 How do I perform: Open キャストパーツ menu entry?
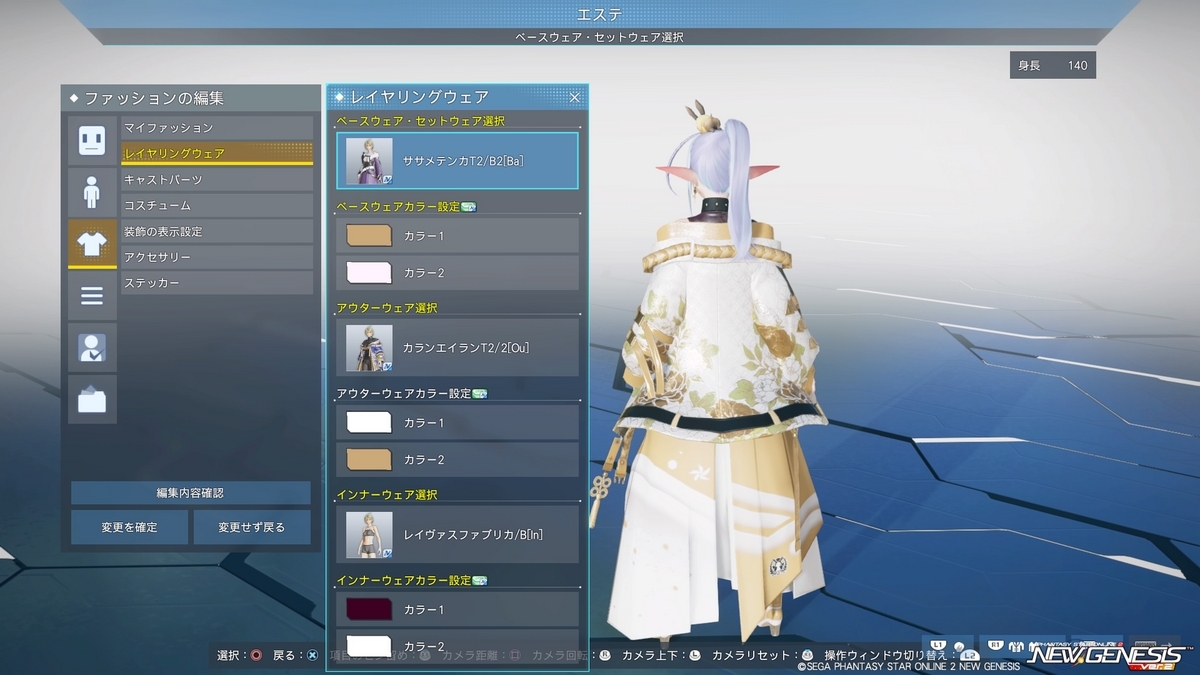pos(217,180)
